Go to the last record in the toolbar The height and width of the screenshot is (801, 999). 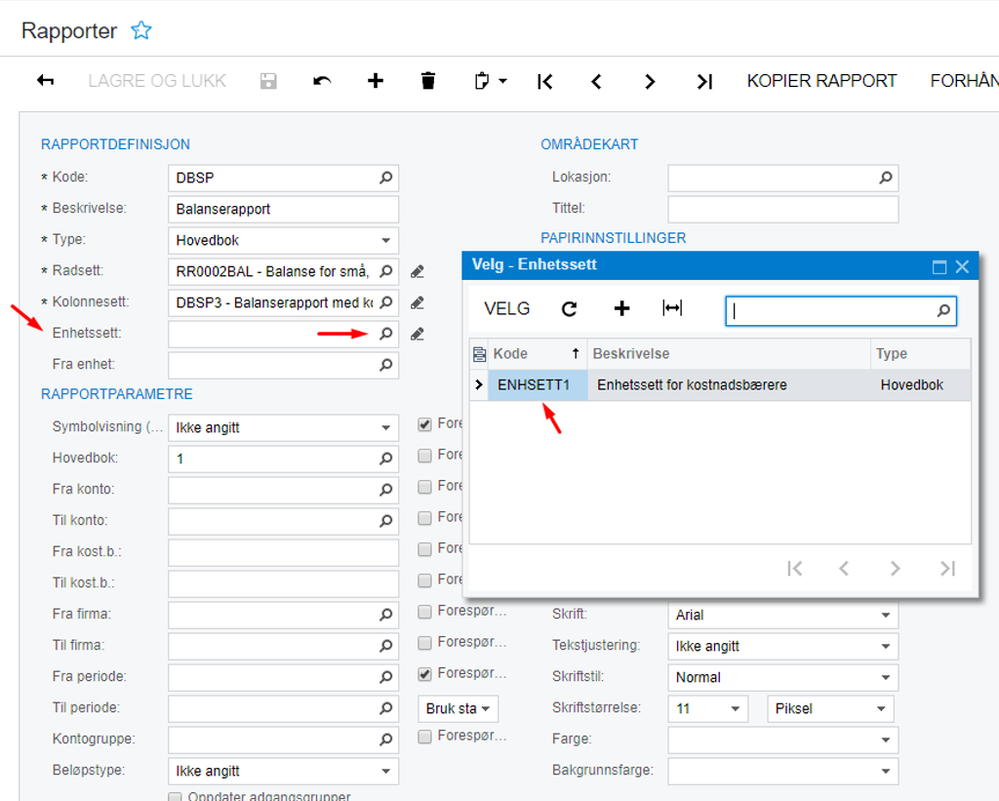(x=704, y=82)
